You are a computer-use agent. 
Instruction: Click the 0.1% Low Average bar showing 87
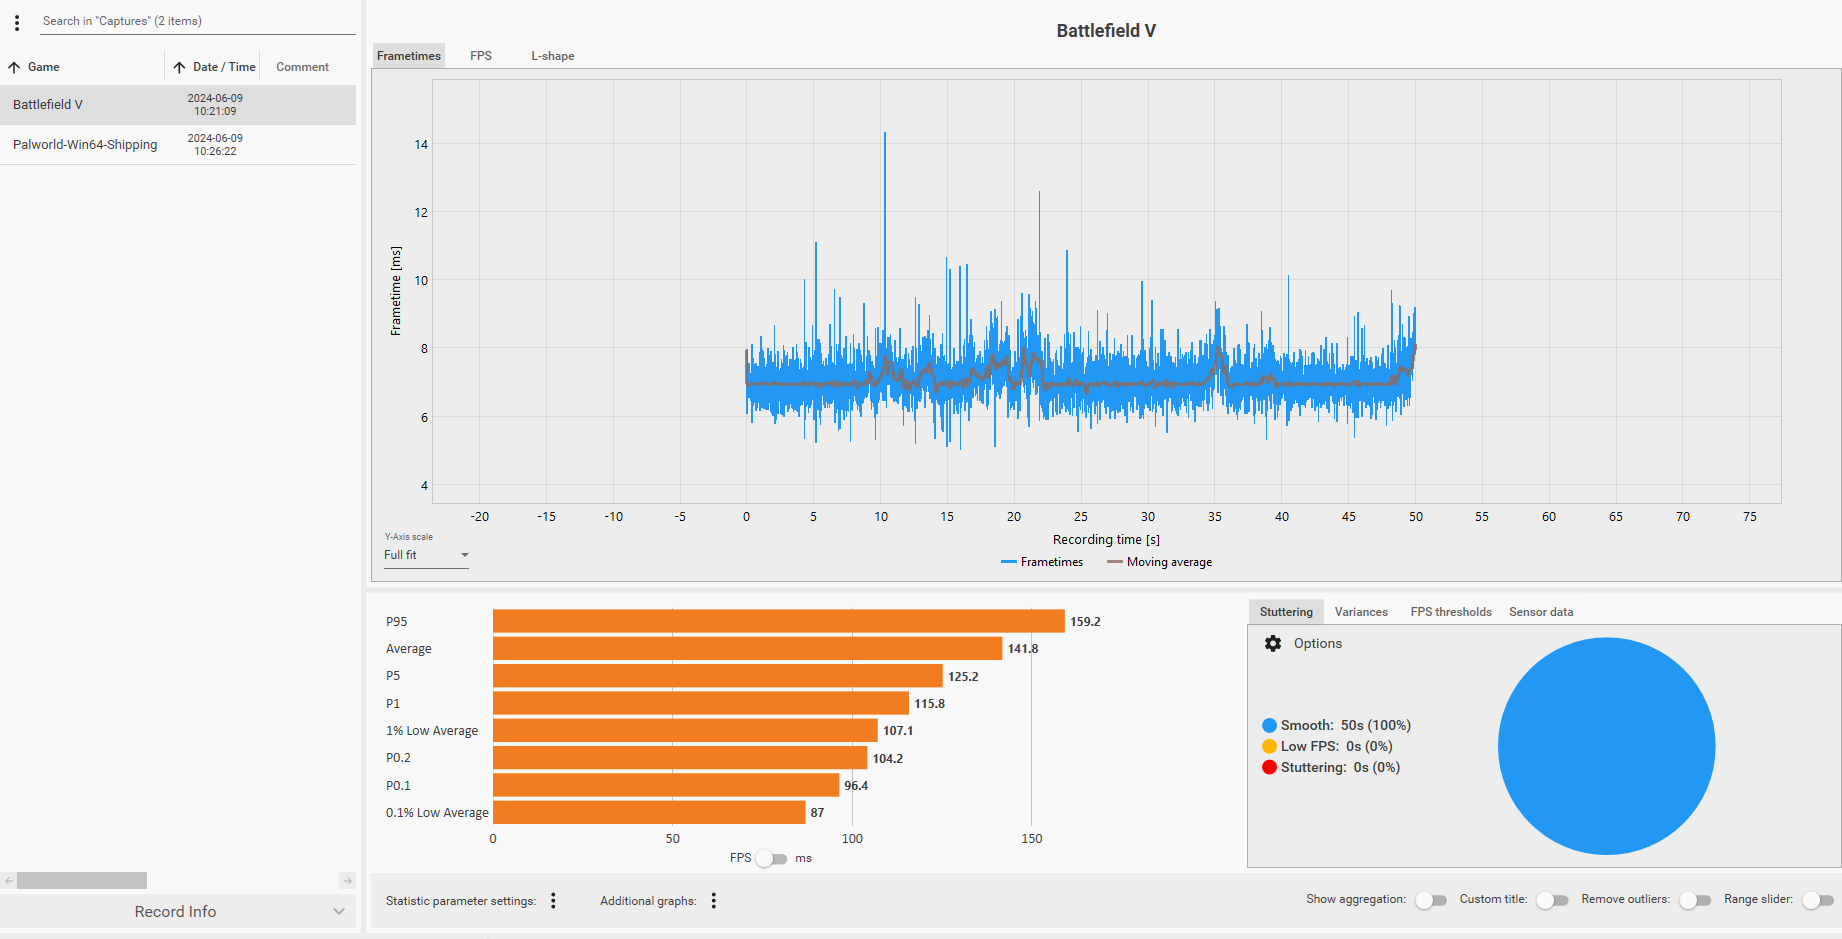click(649, 813)
